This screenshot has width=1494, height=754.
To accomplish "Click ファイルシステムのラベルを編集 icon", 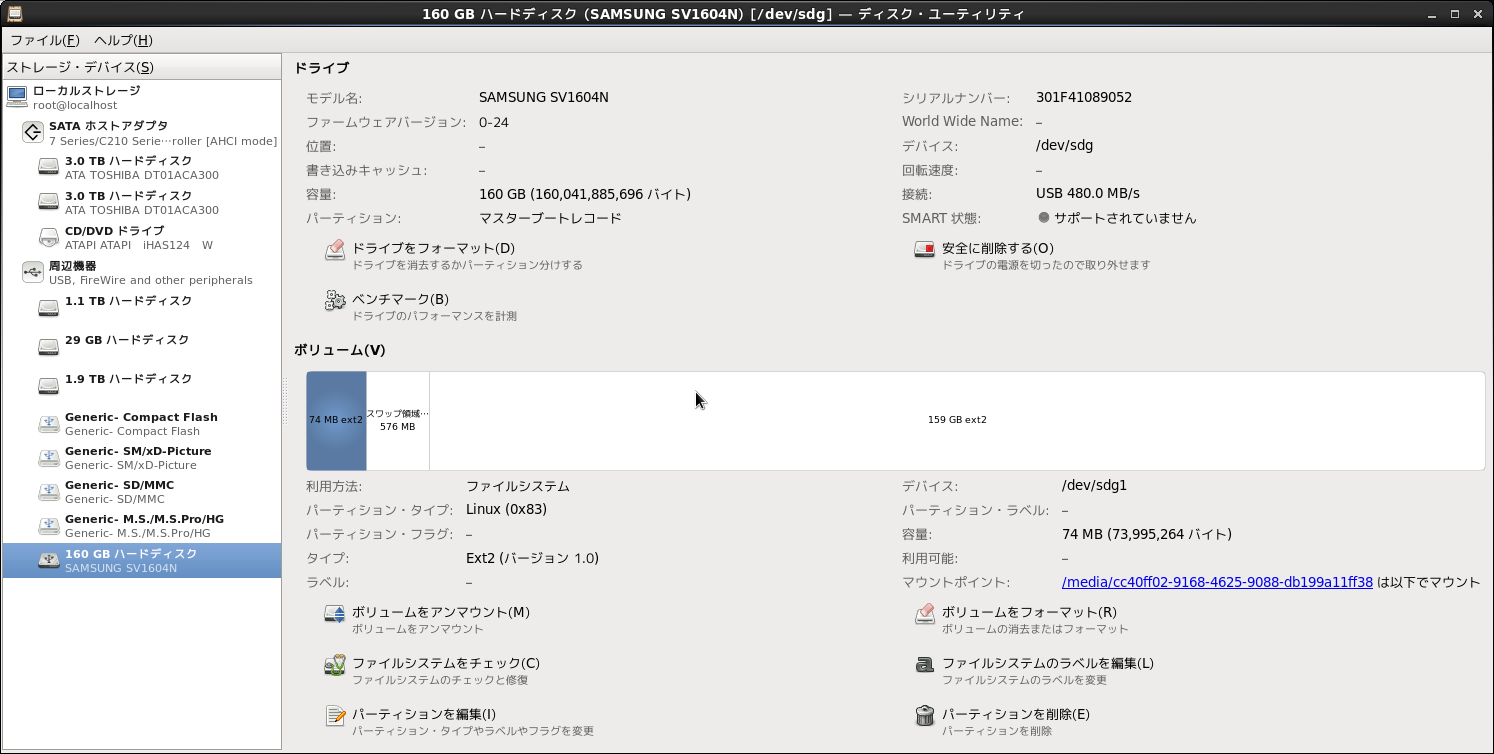I will tap(925, 665).
